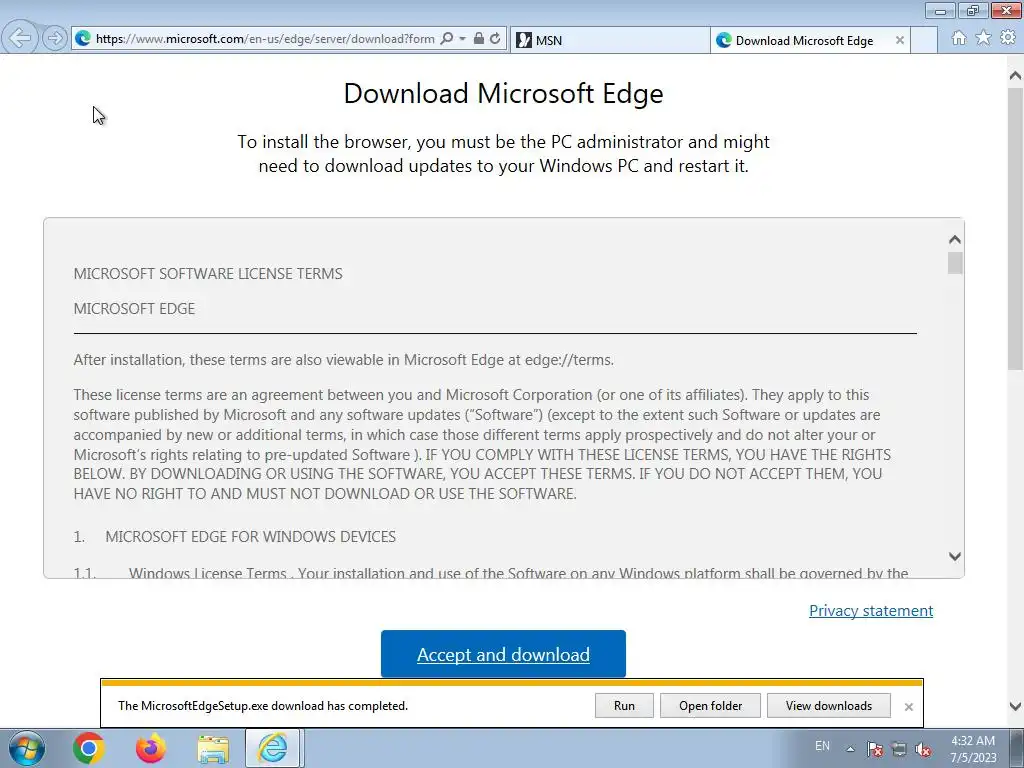This screenshot has width=1024, height=768.
Task: Open Windows Explorer from the taskbar
Action: [213, 748]
